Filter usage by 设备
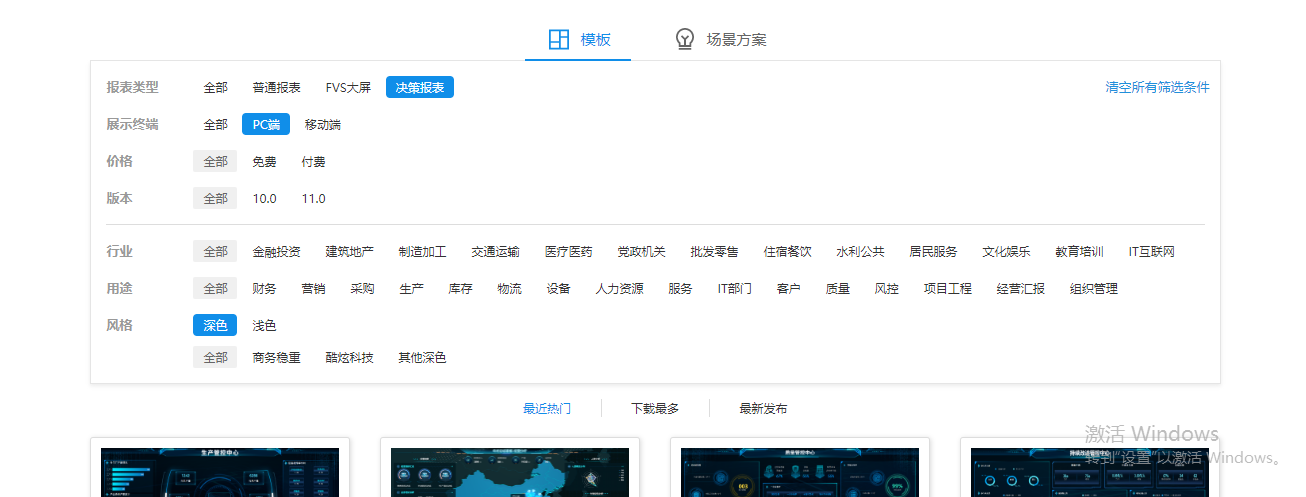 coord(558,288)
